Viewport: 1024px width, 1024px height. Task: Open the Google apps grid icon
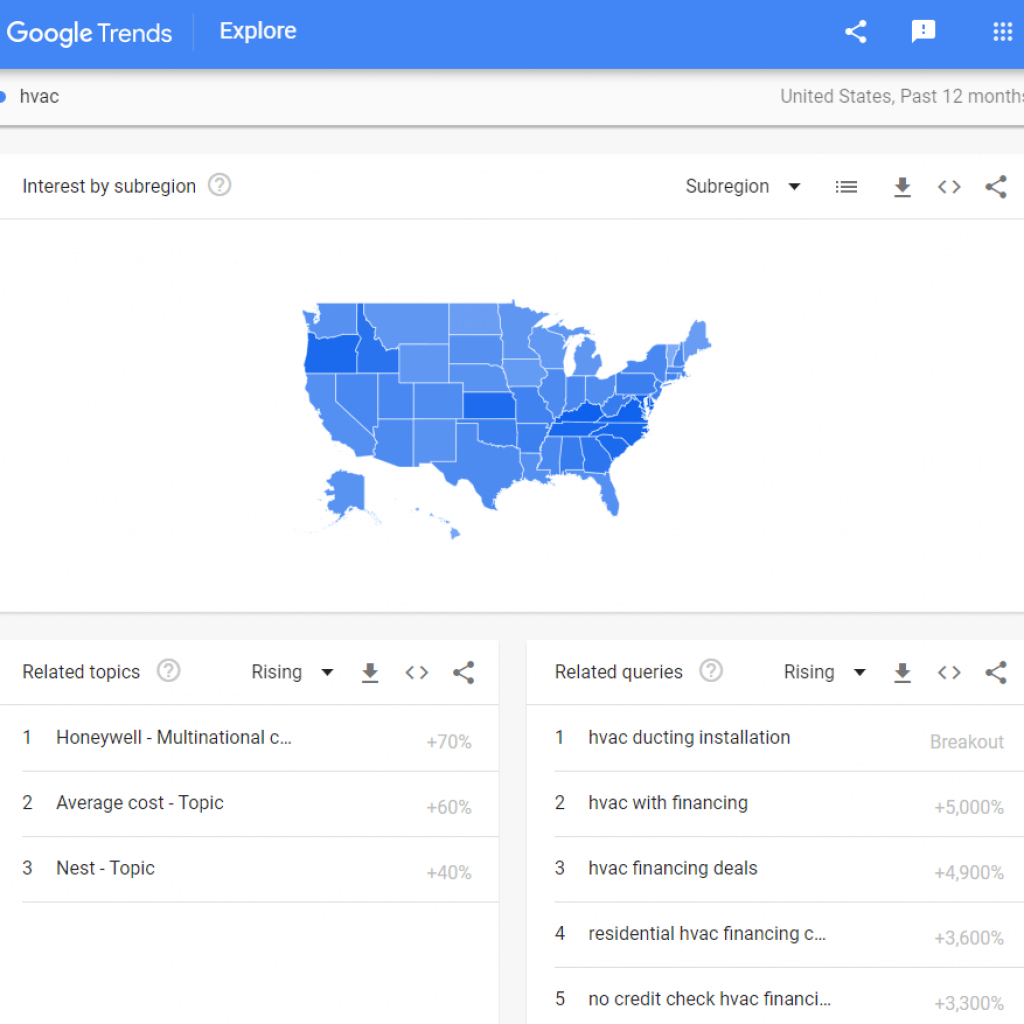click(x=1002, y=32)
